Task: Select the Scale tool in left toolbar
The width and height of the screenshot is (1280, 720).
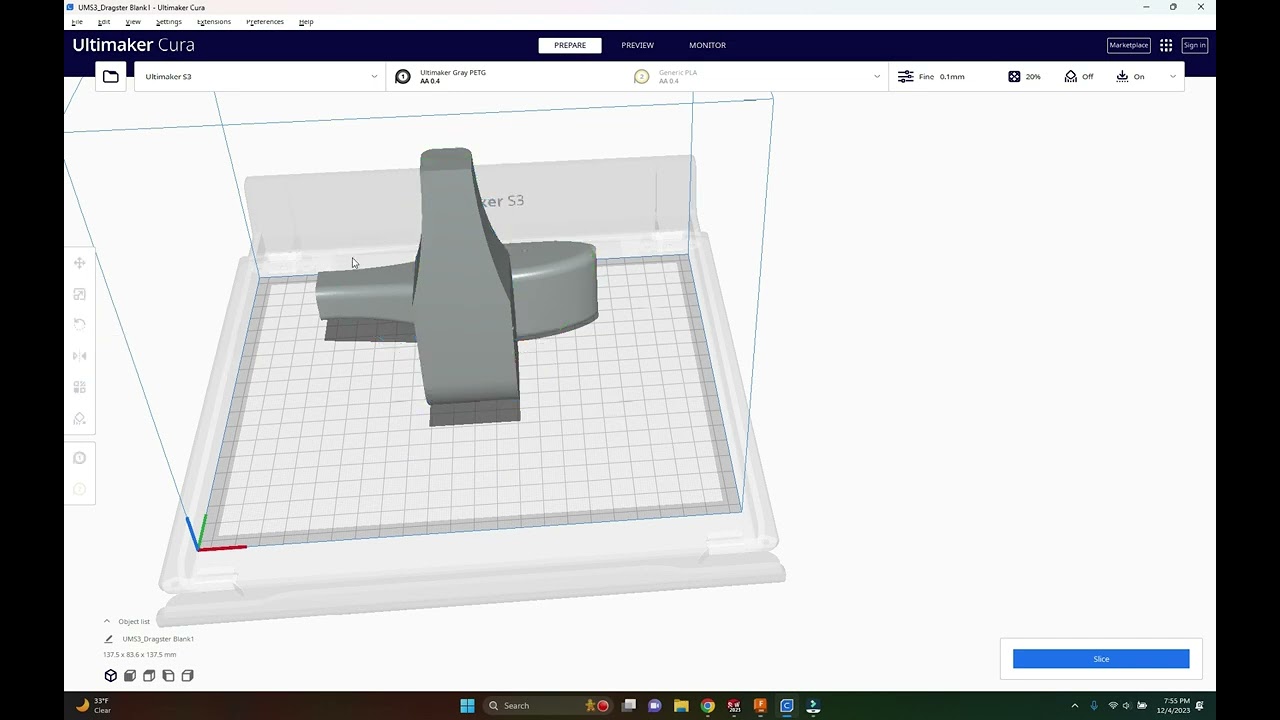Action: [79, 294]
